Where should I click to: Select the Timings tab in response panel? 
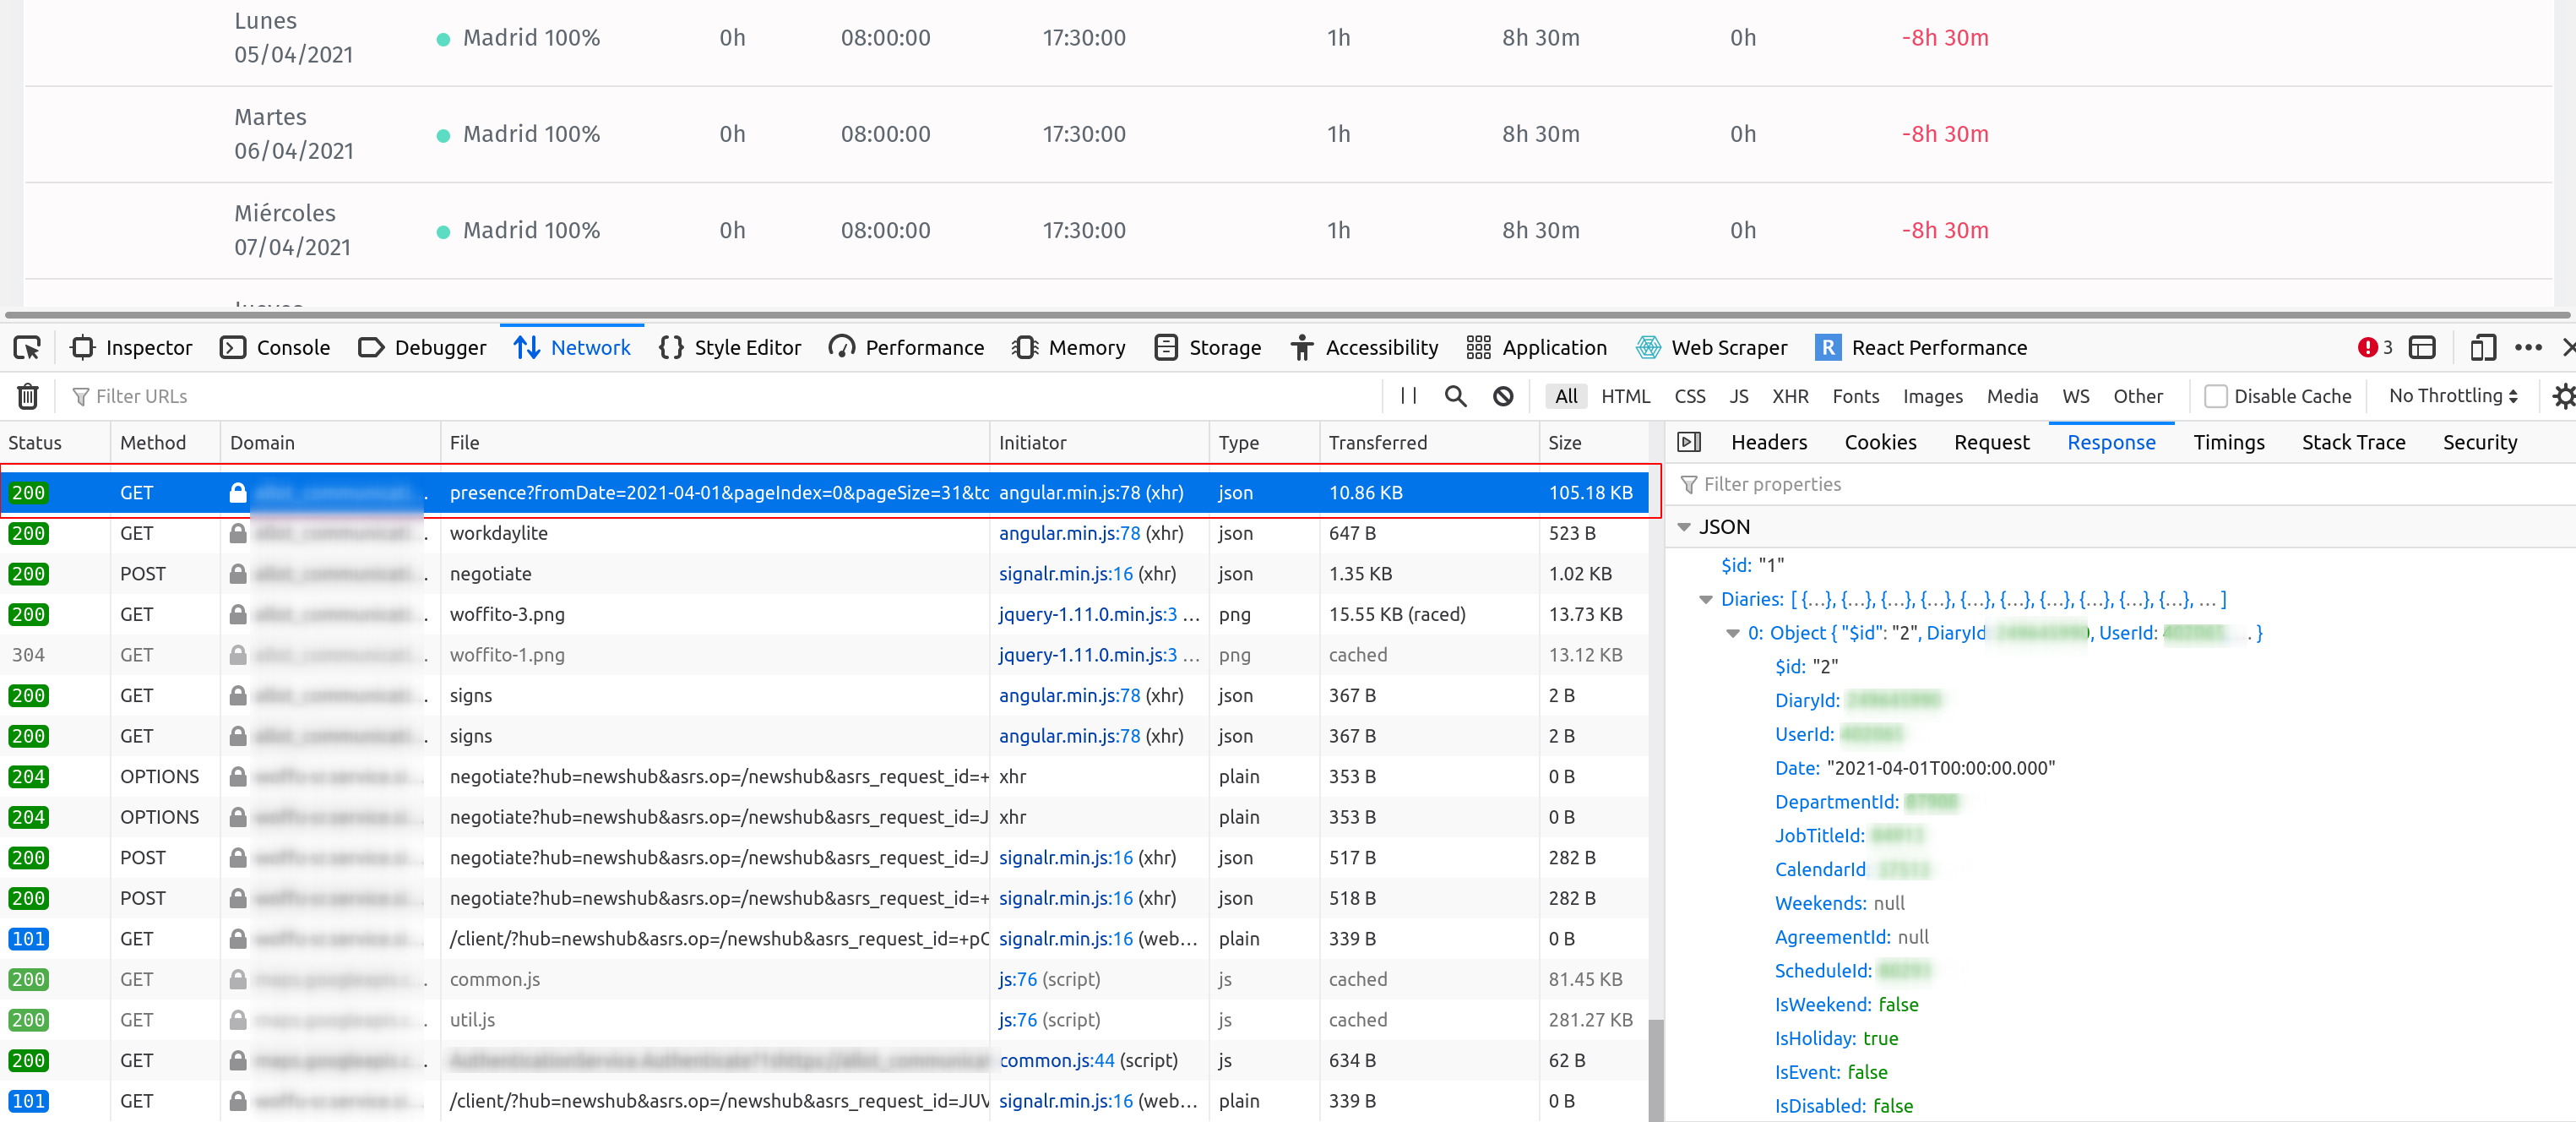2228,440
